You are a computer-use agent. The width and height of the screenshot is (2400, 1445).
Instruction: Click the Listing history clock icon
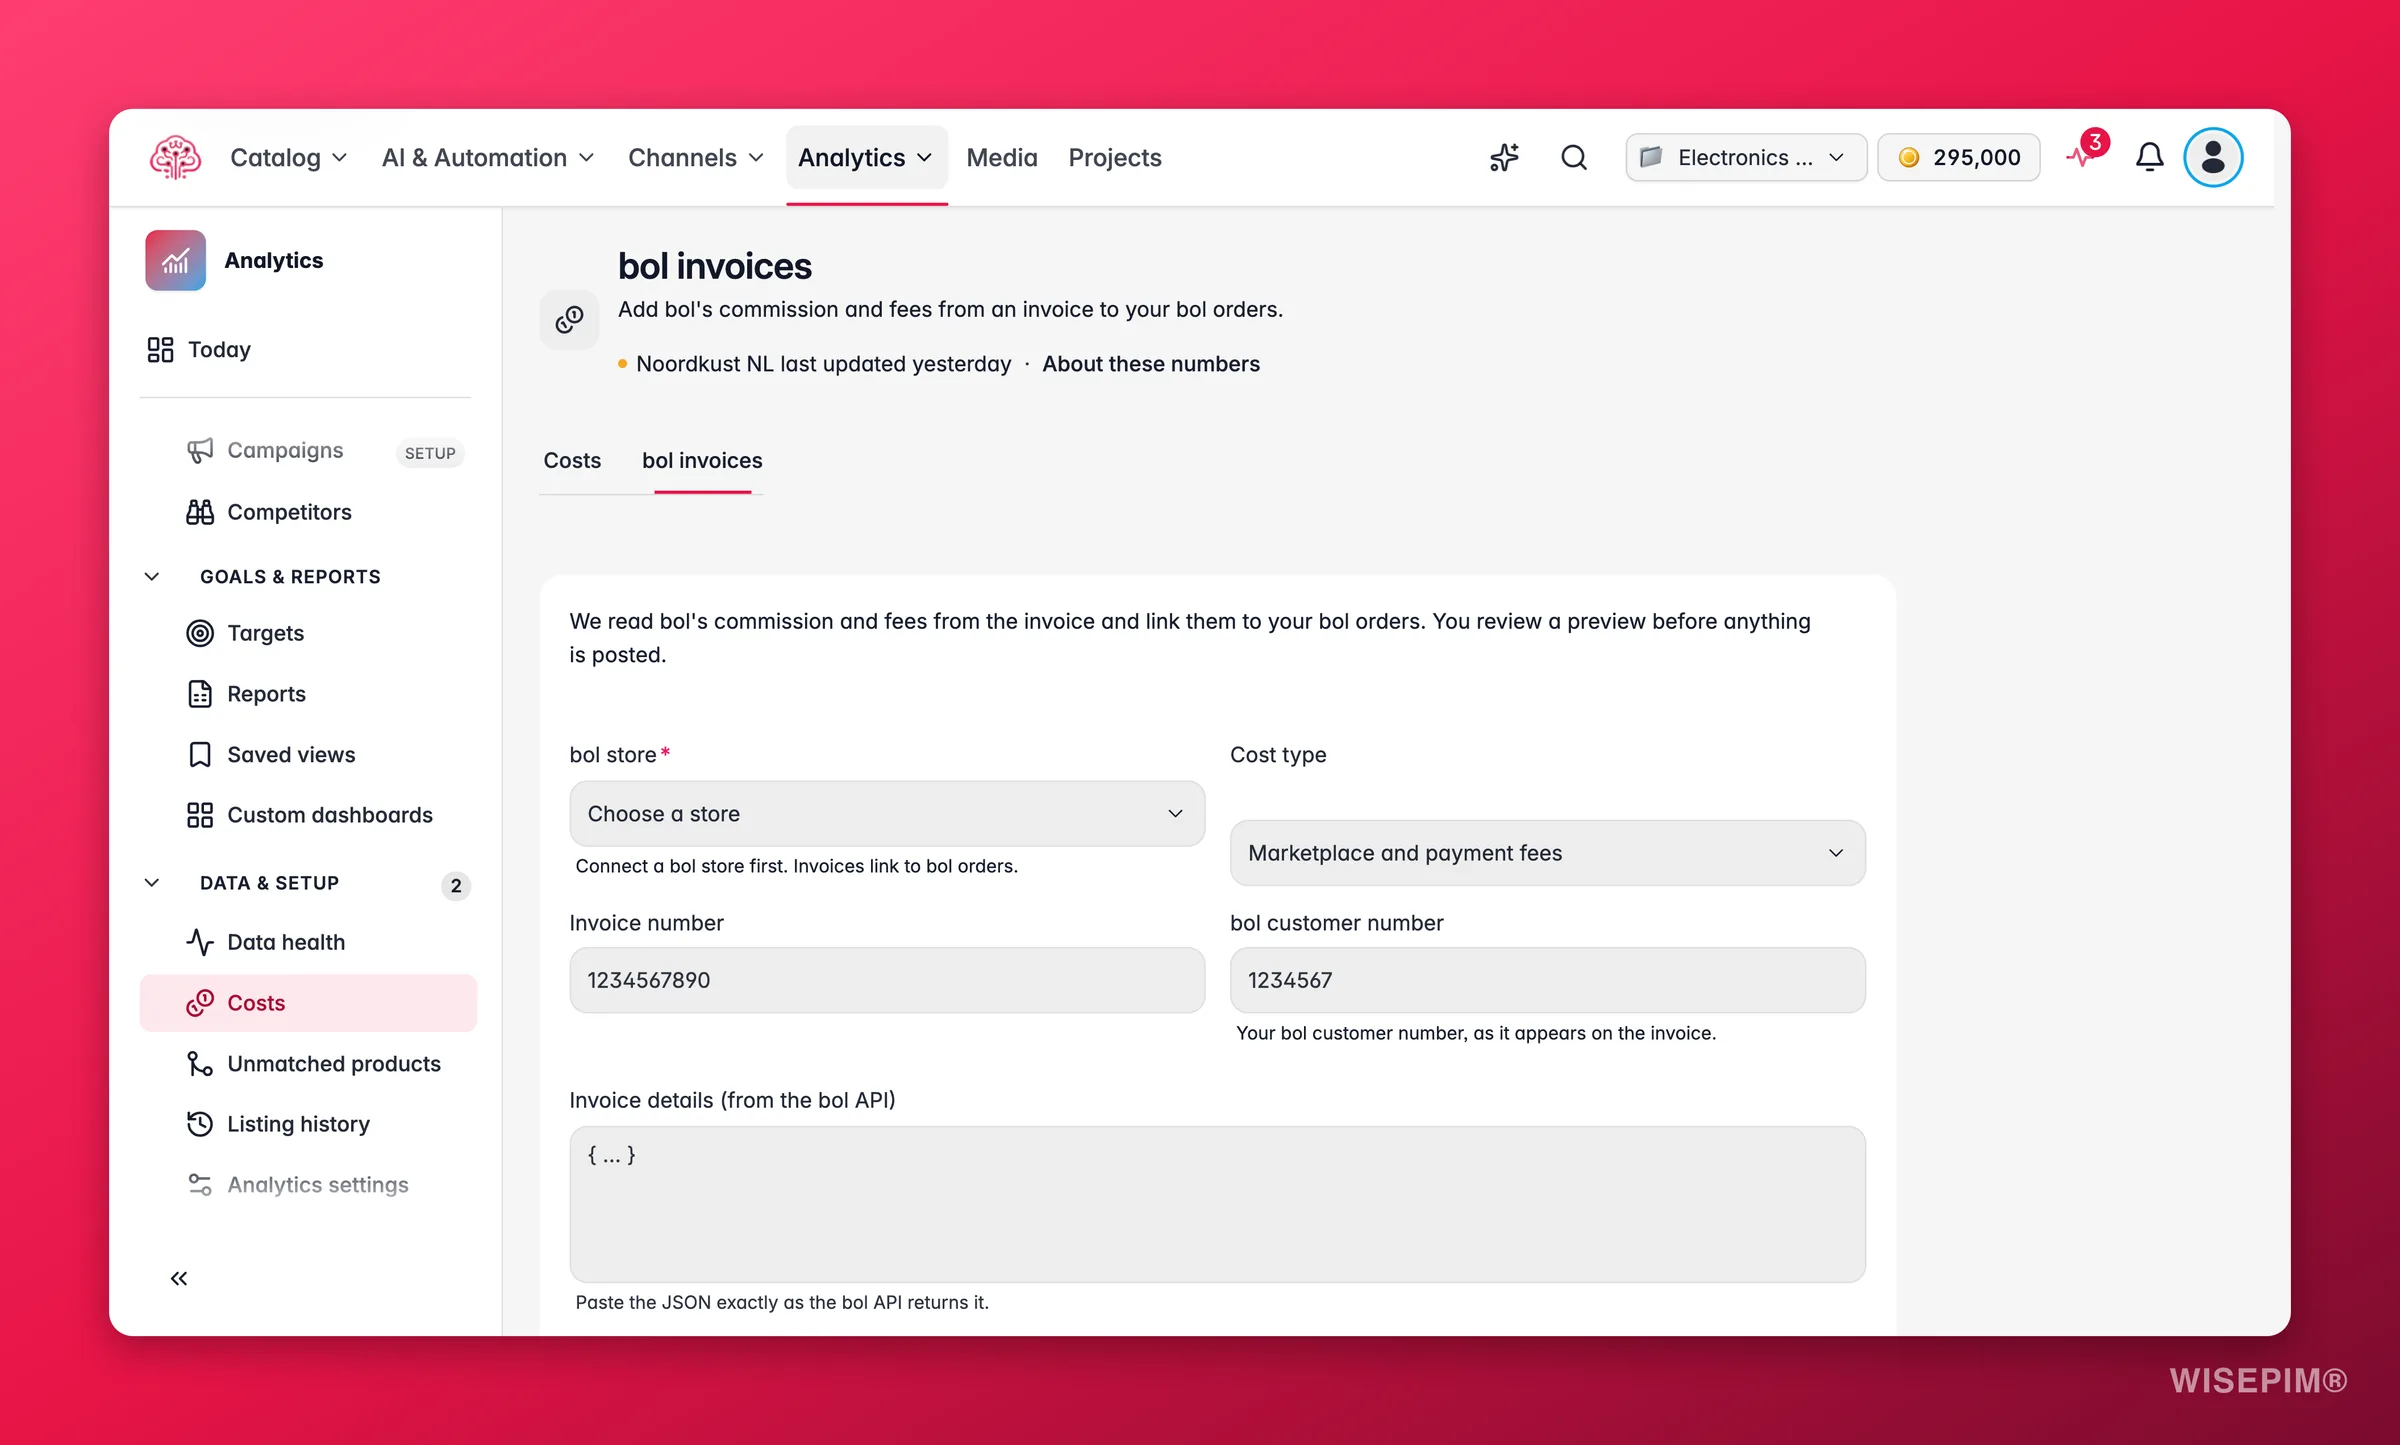200,1124
